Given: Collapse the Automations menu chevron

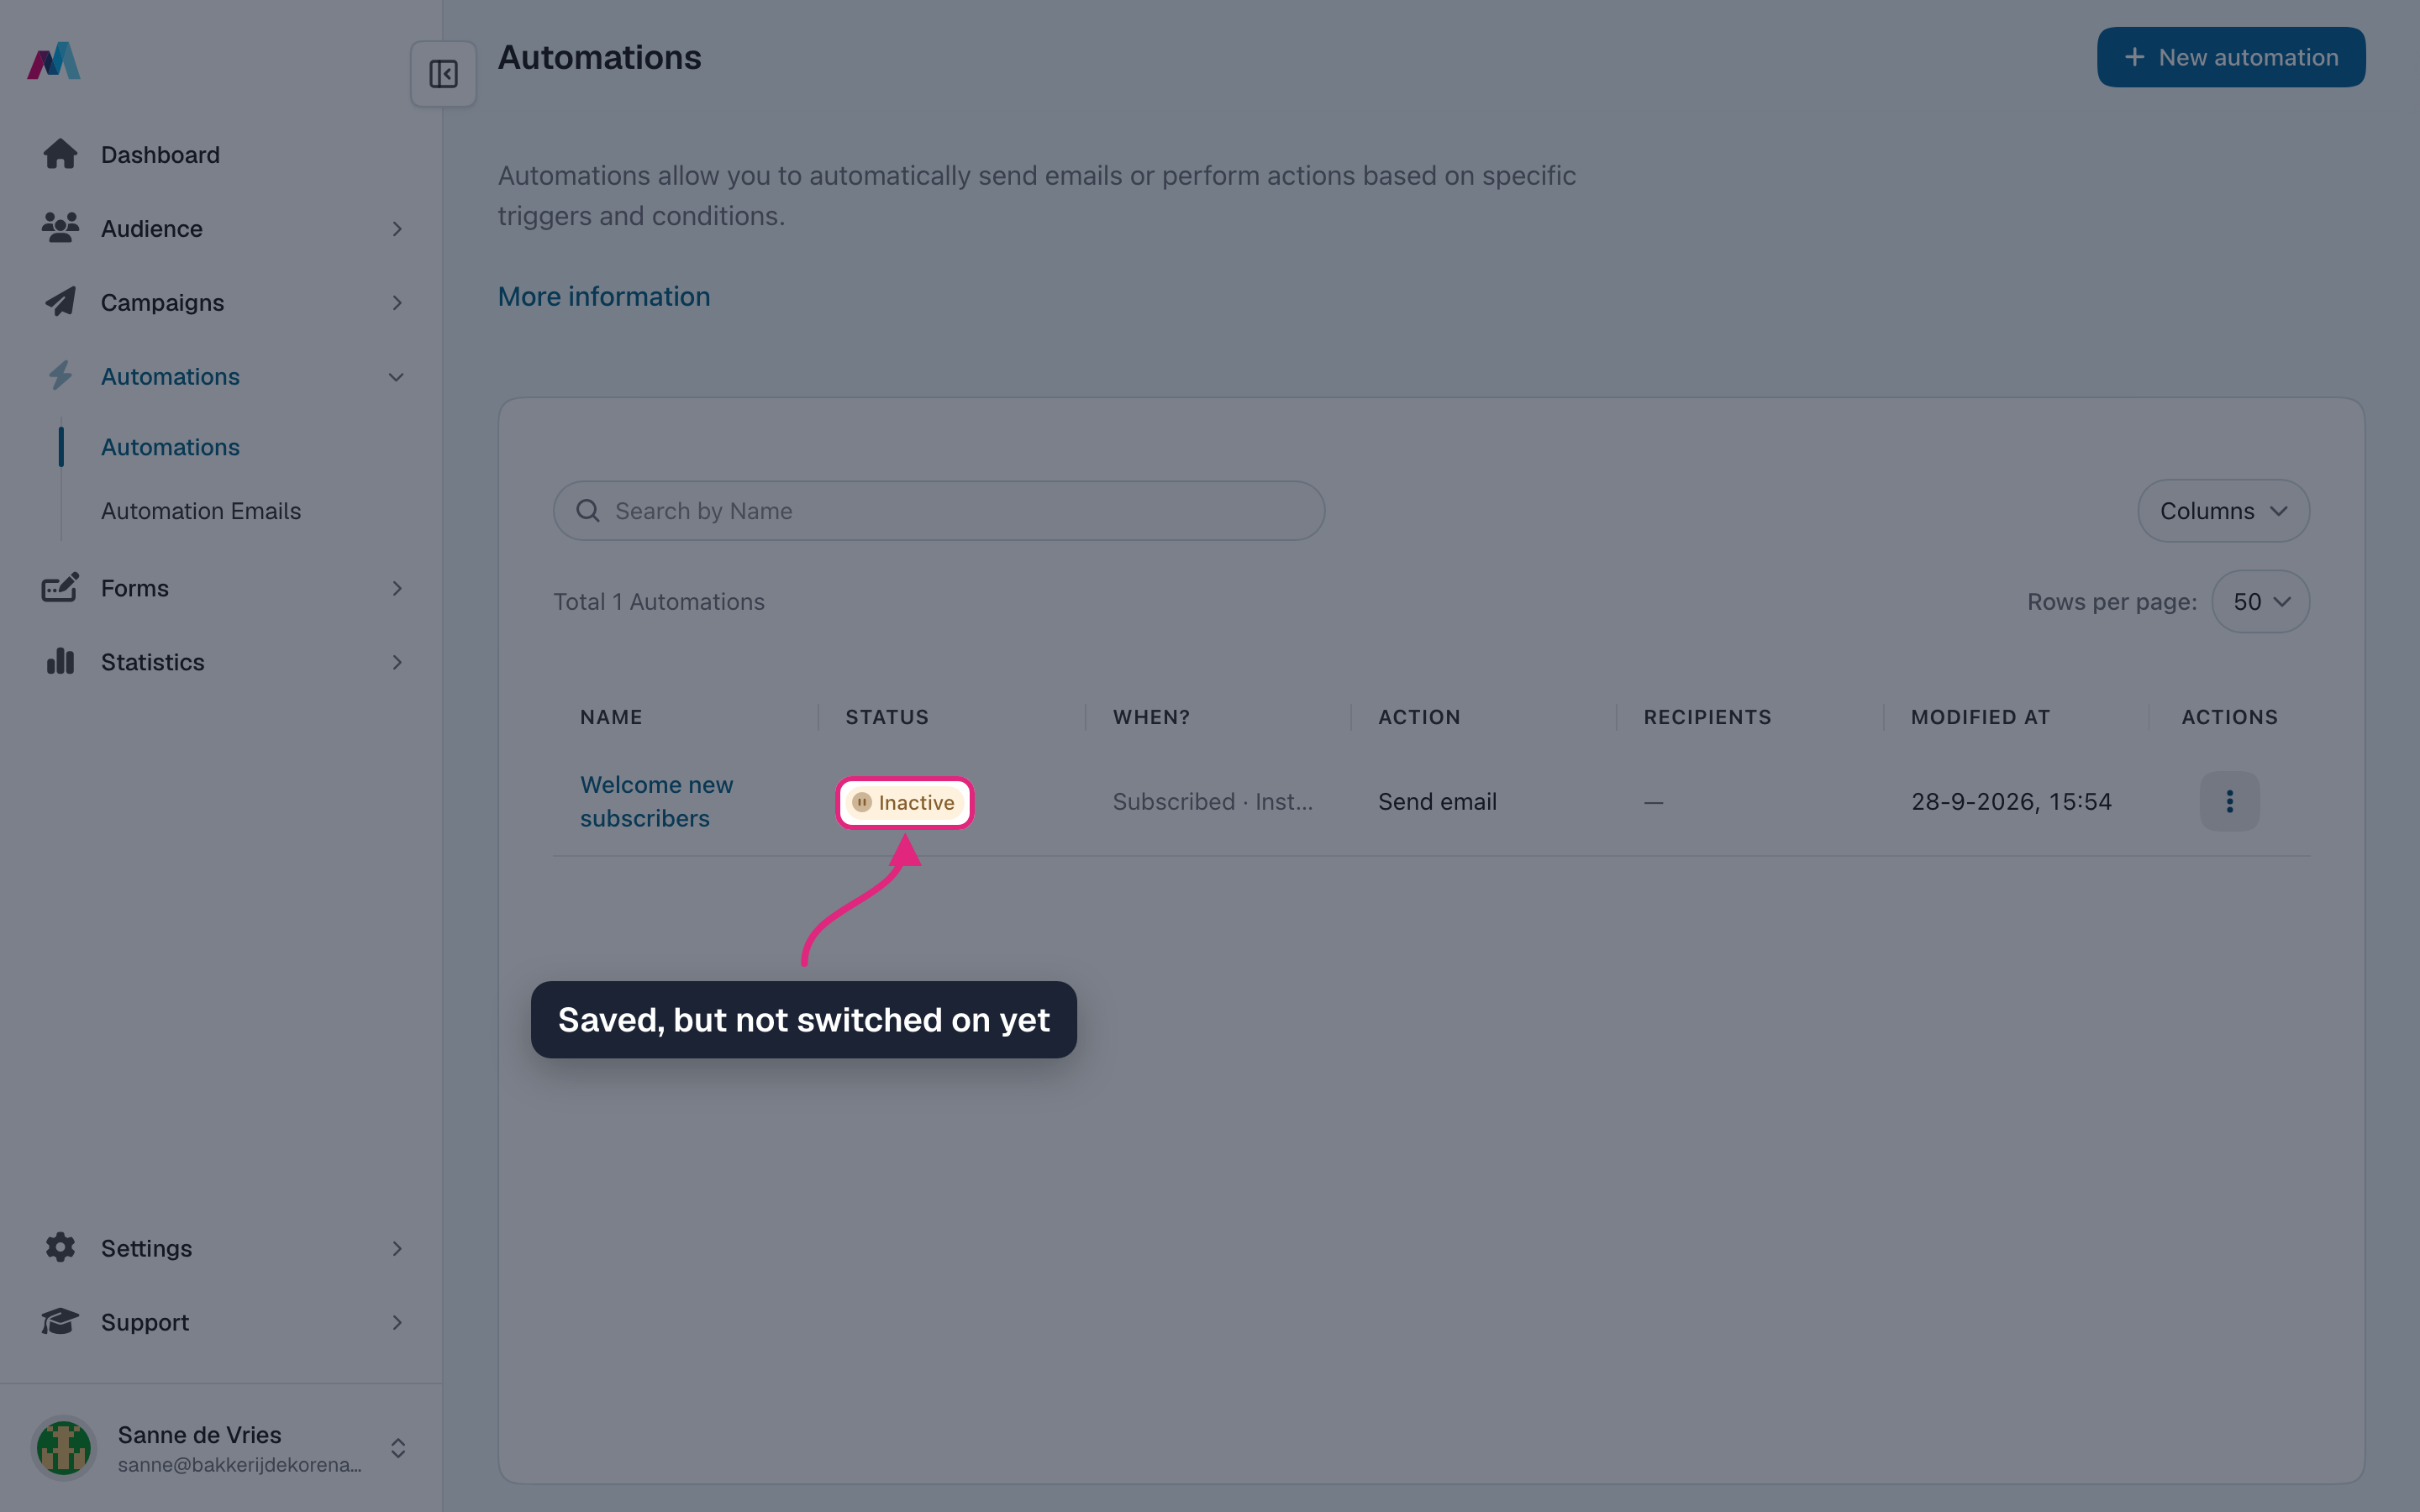Looking at the screenshot, I should 397,377.
